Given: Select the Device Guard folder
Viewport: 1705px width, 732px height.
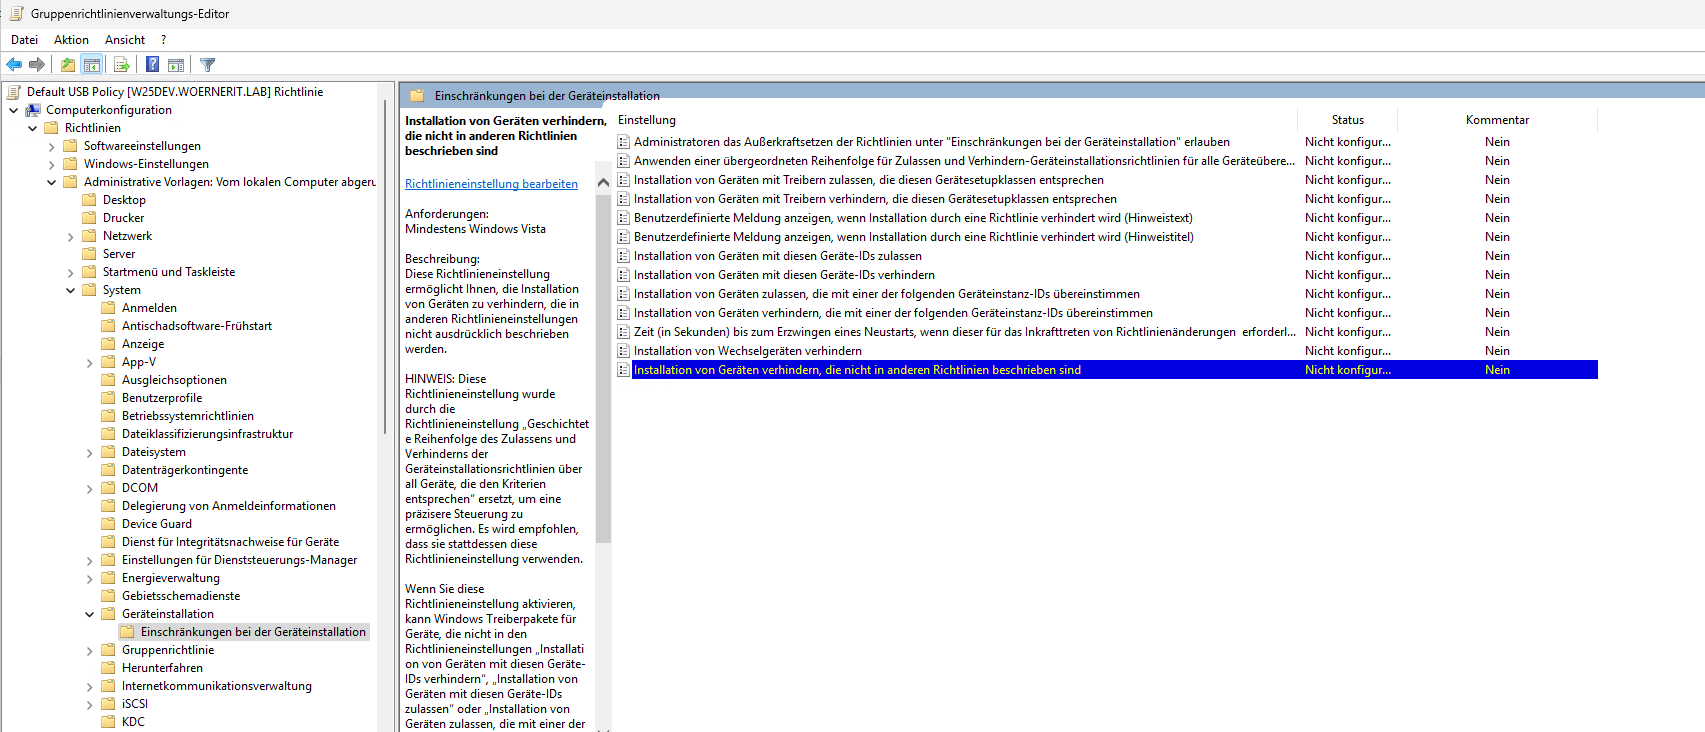Looking at the screenshot, I should [156, 524].
